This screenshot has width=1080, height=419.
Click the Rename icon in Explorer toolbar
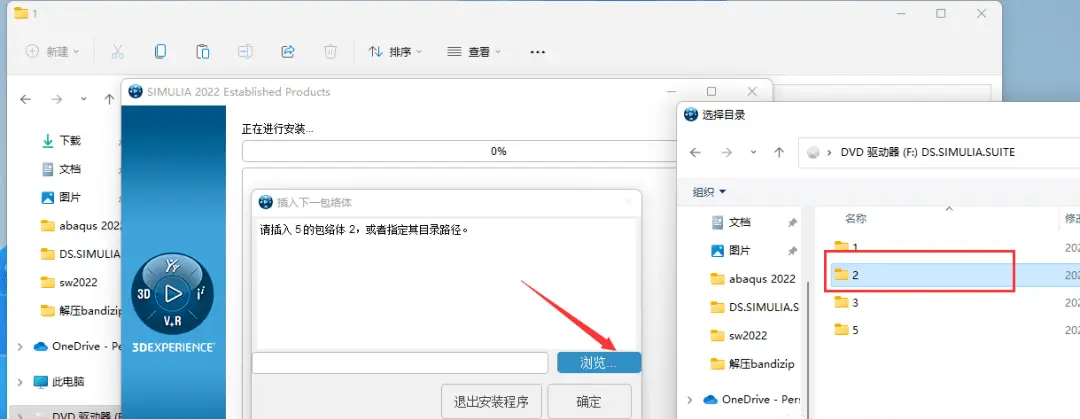click(x=245, y=52)
